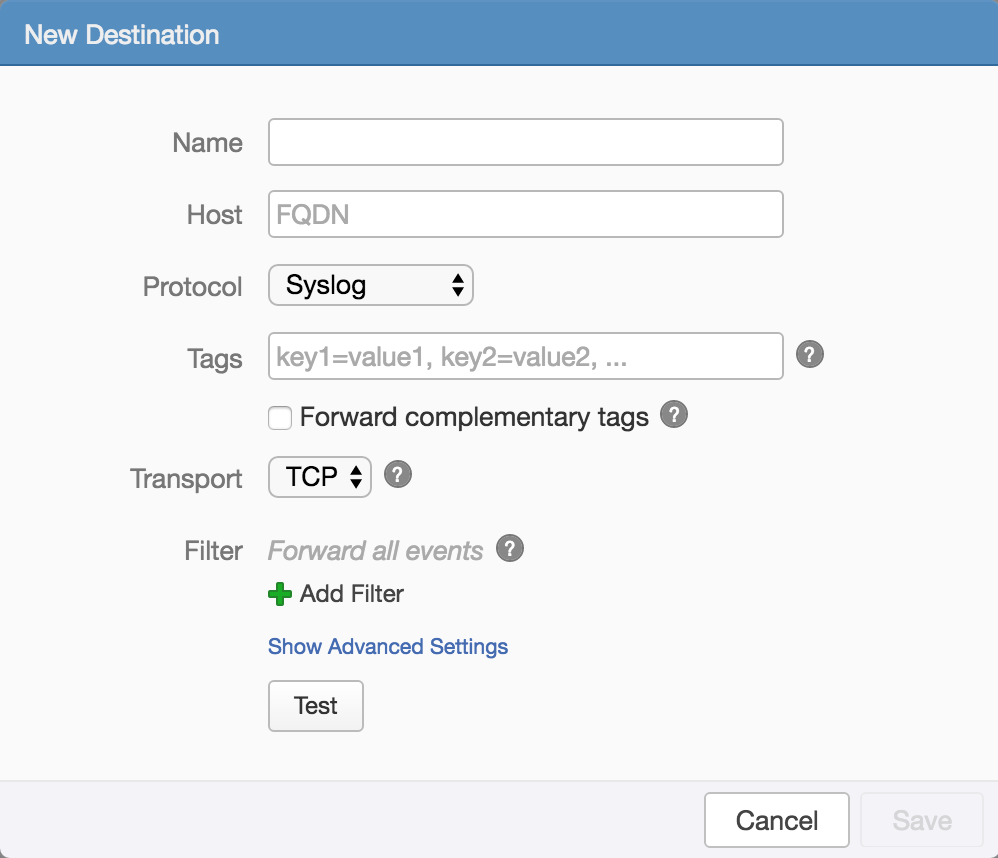The height and width of the screenshot is (858, 998).
Task: Click the help icon next to Transport dropdown
Action: [x=398, y=475]
